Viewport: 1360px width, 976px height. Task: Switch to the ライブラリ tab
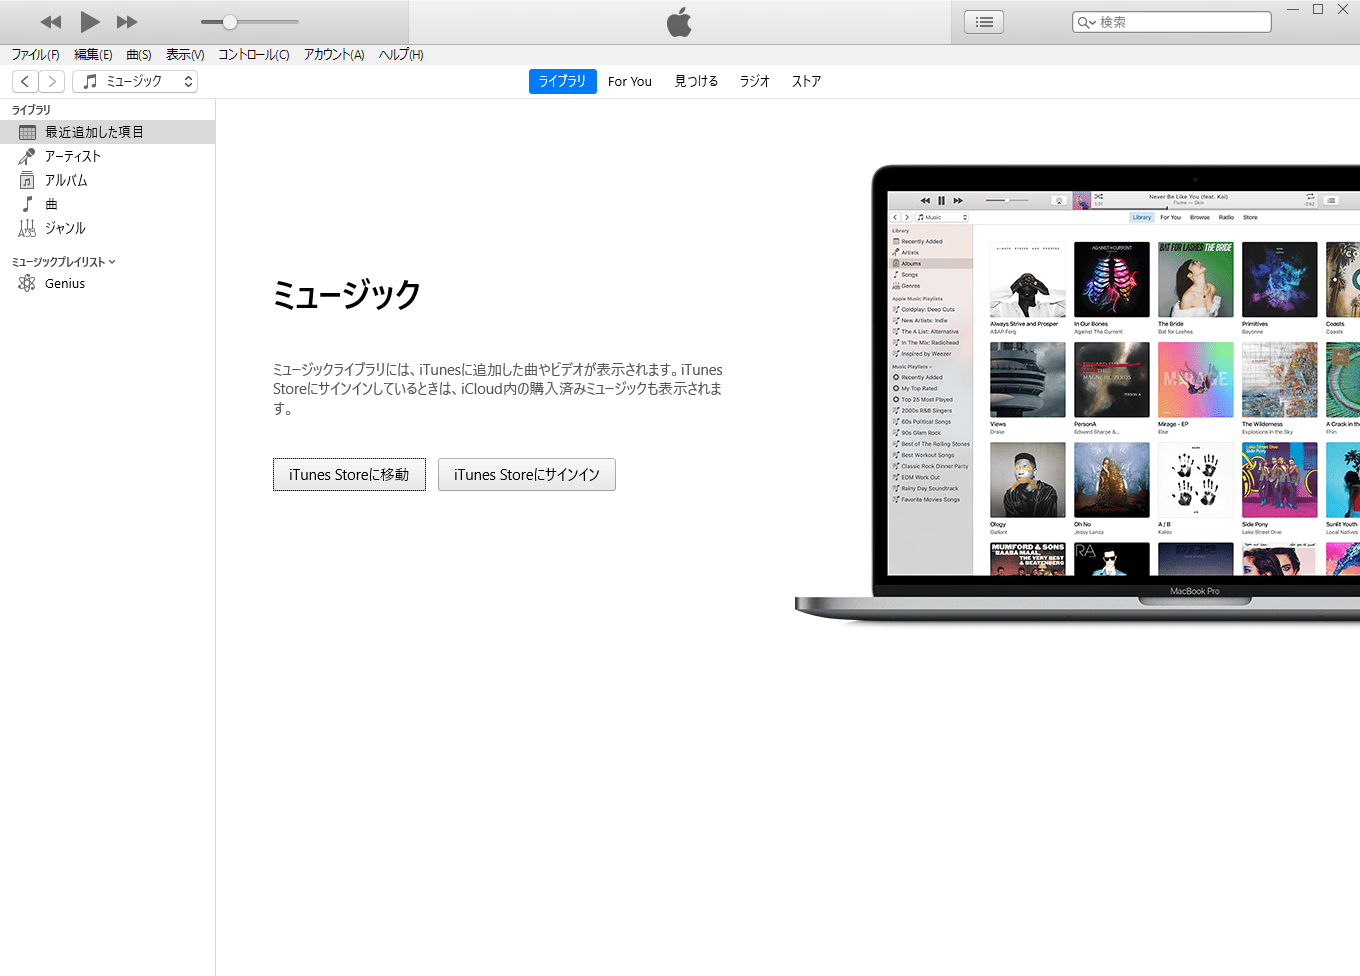[563, 81]
